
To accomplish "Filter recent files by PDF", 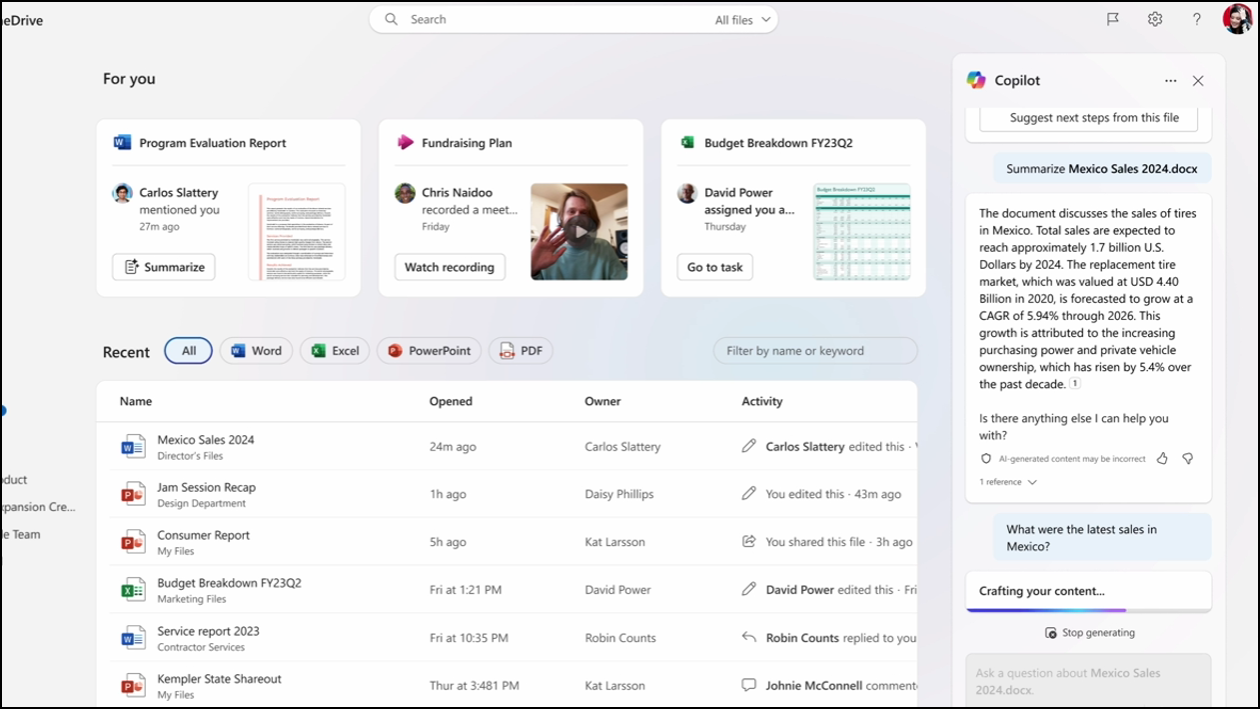I will click(521, 351).
